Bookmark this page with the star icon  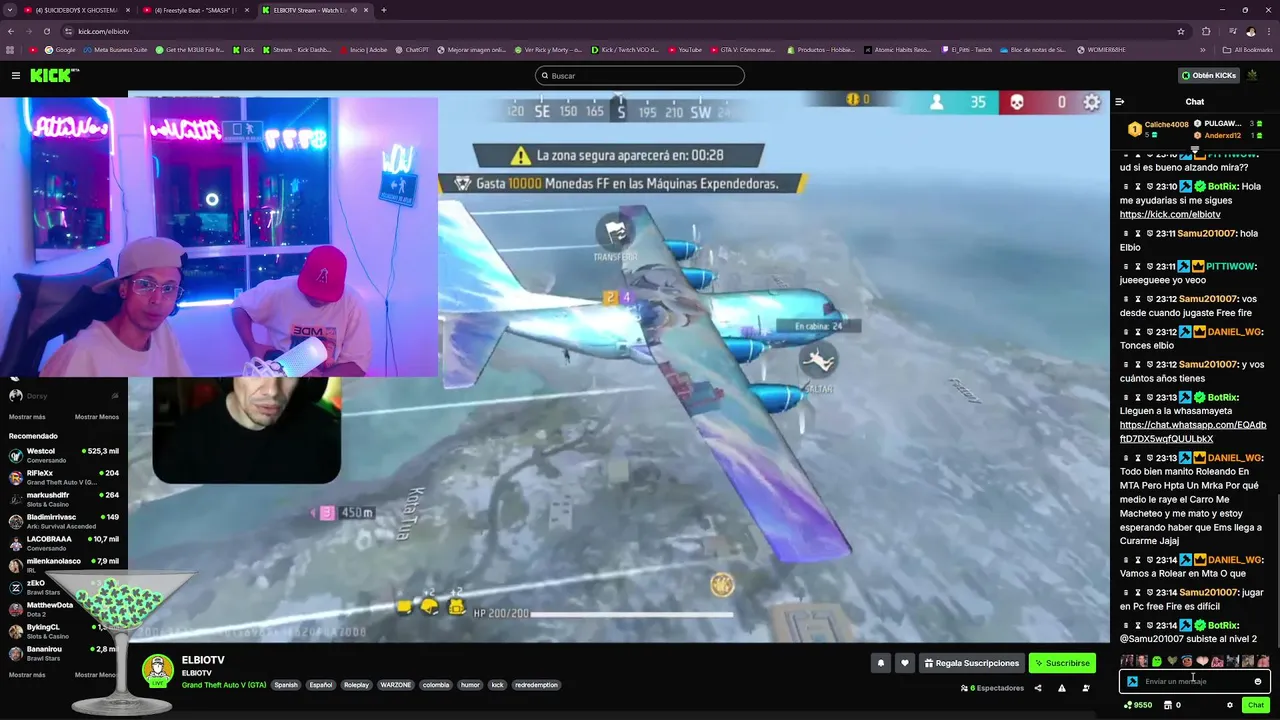[x=1180, y=31]
